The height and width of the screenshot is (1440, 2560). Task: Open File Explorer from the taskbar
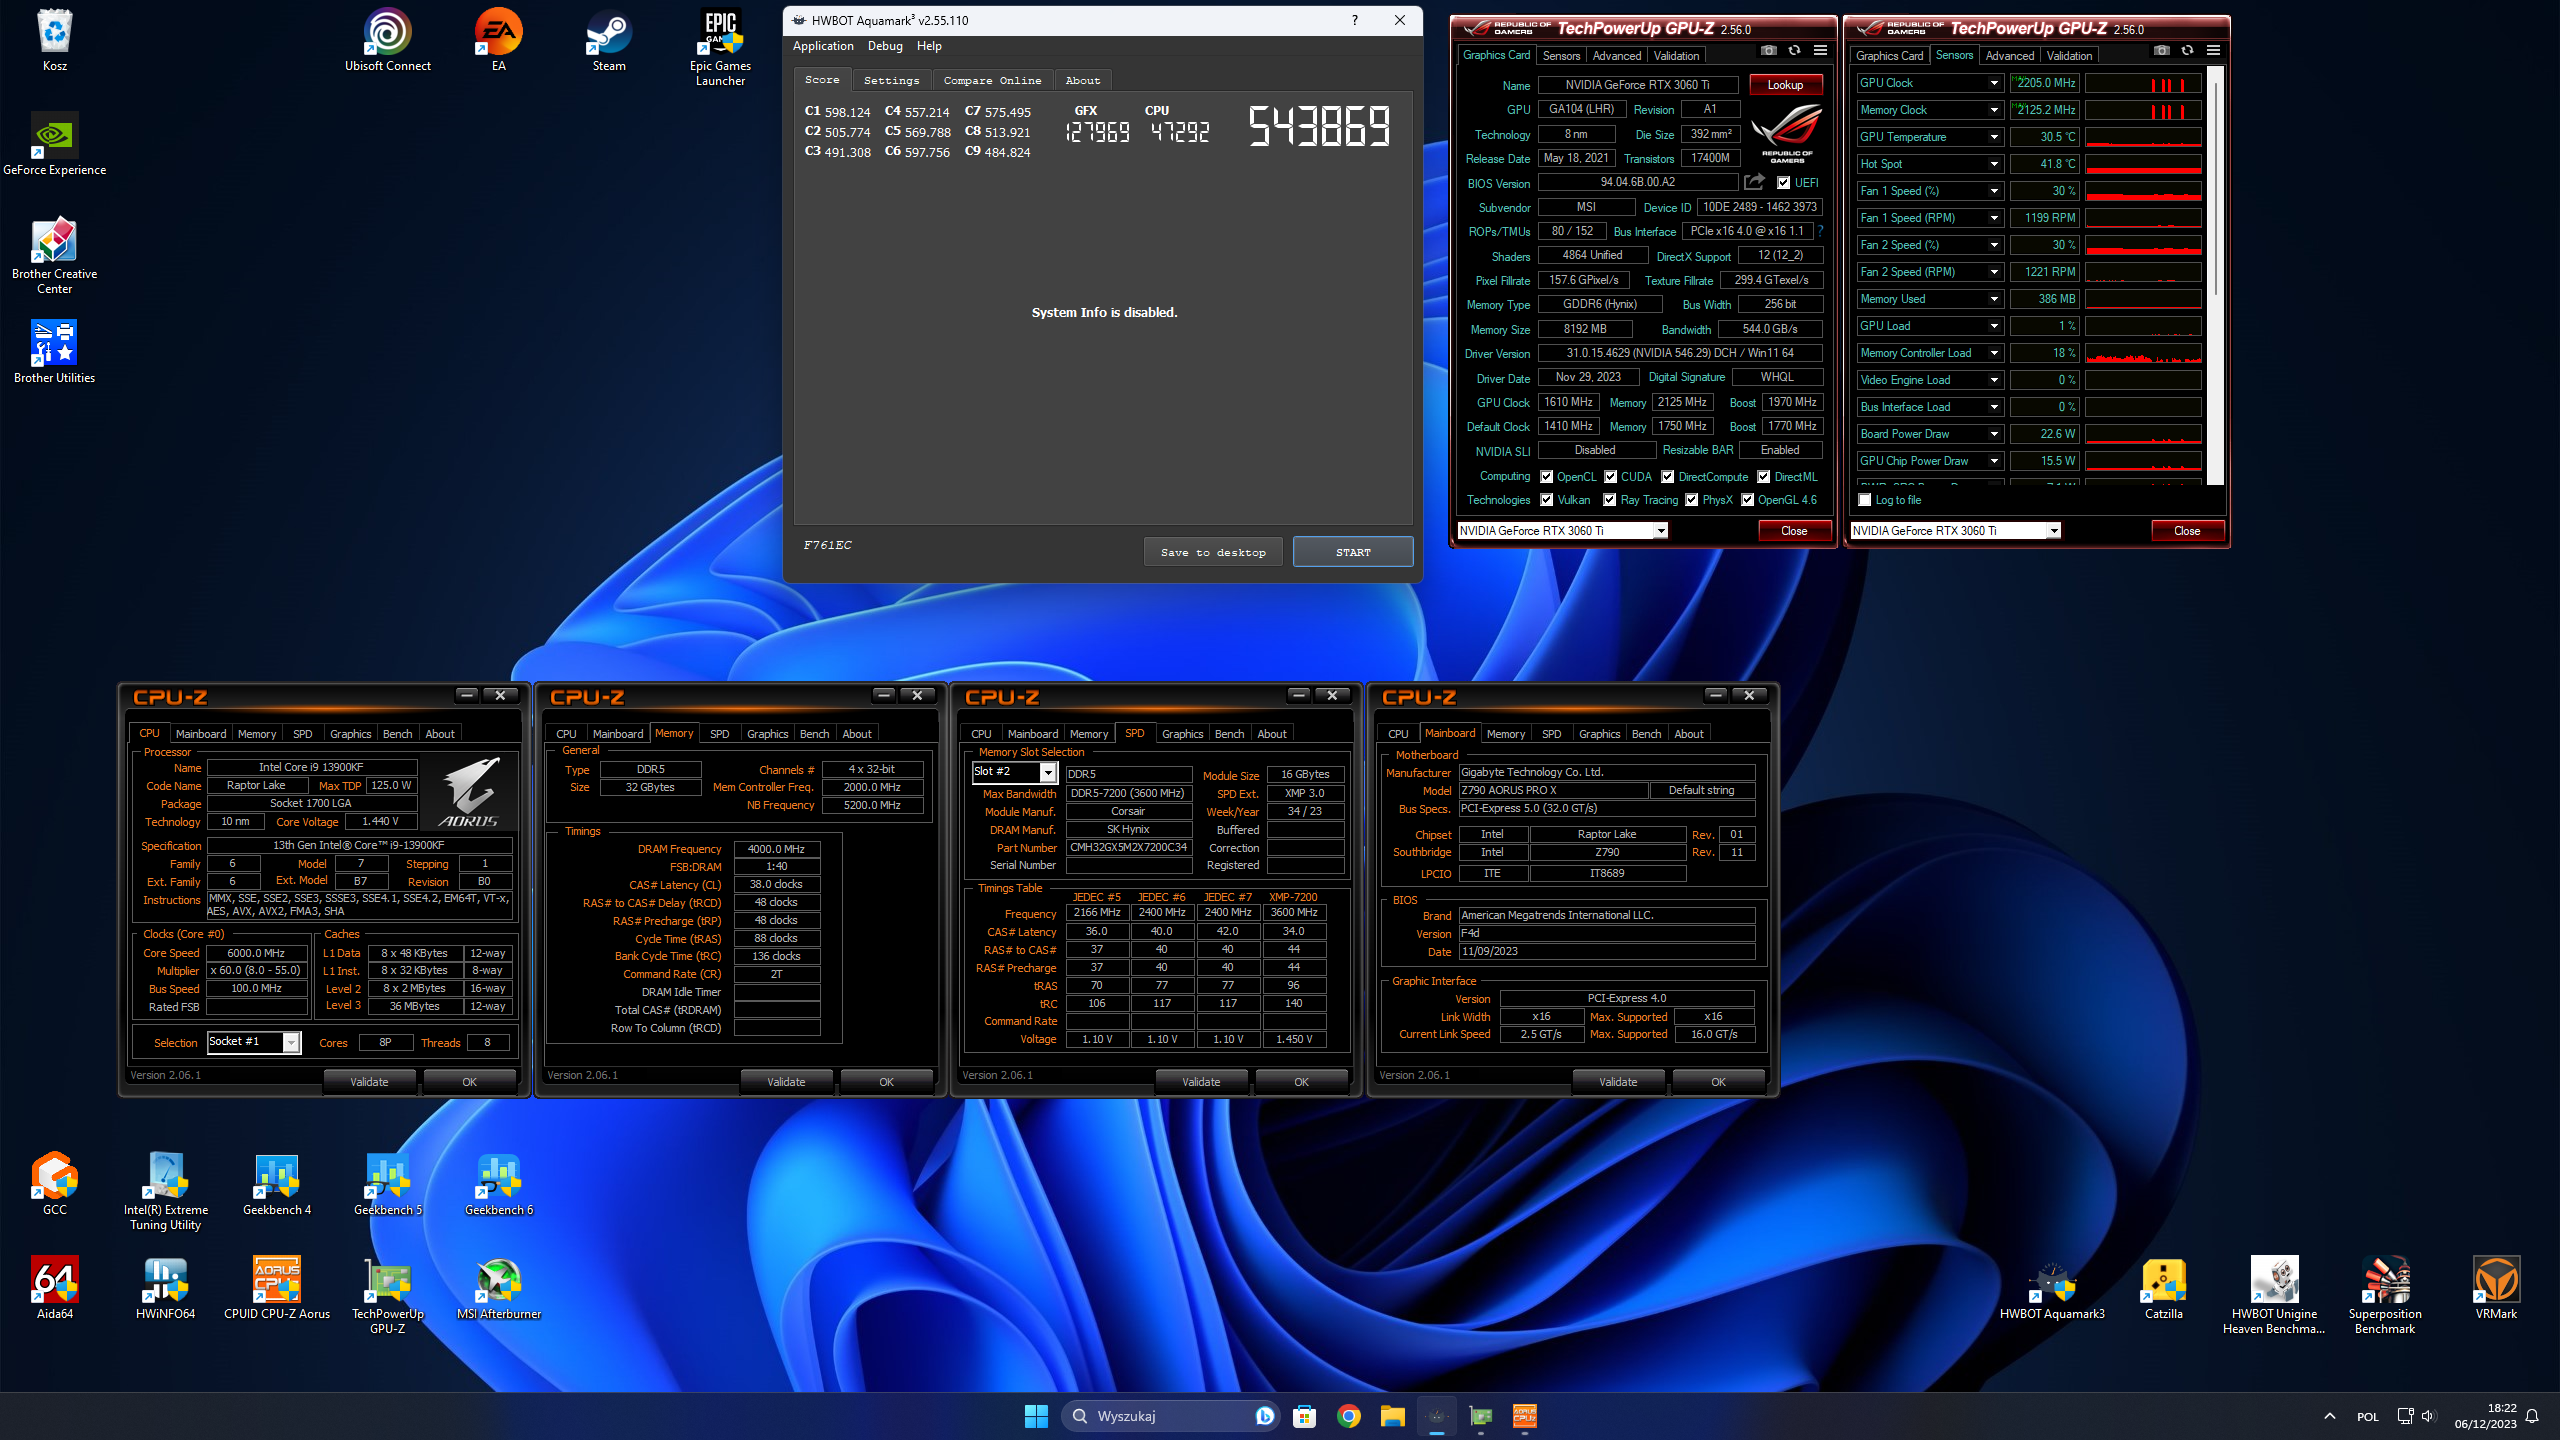pyautogui.click(x=1392, y=1416)
